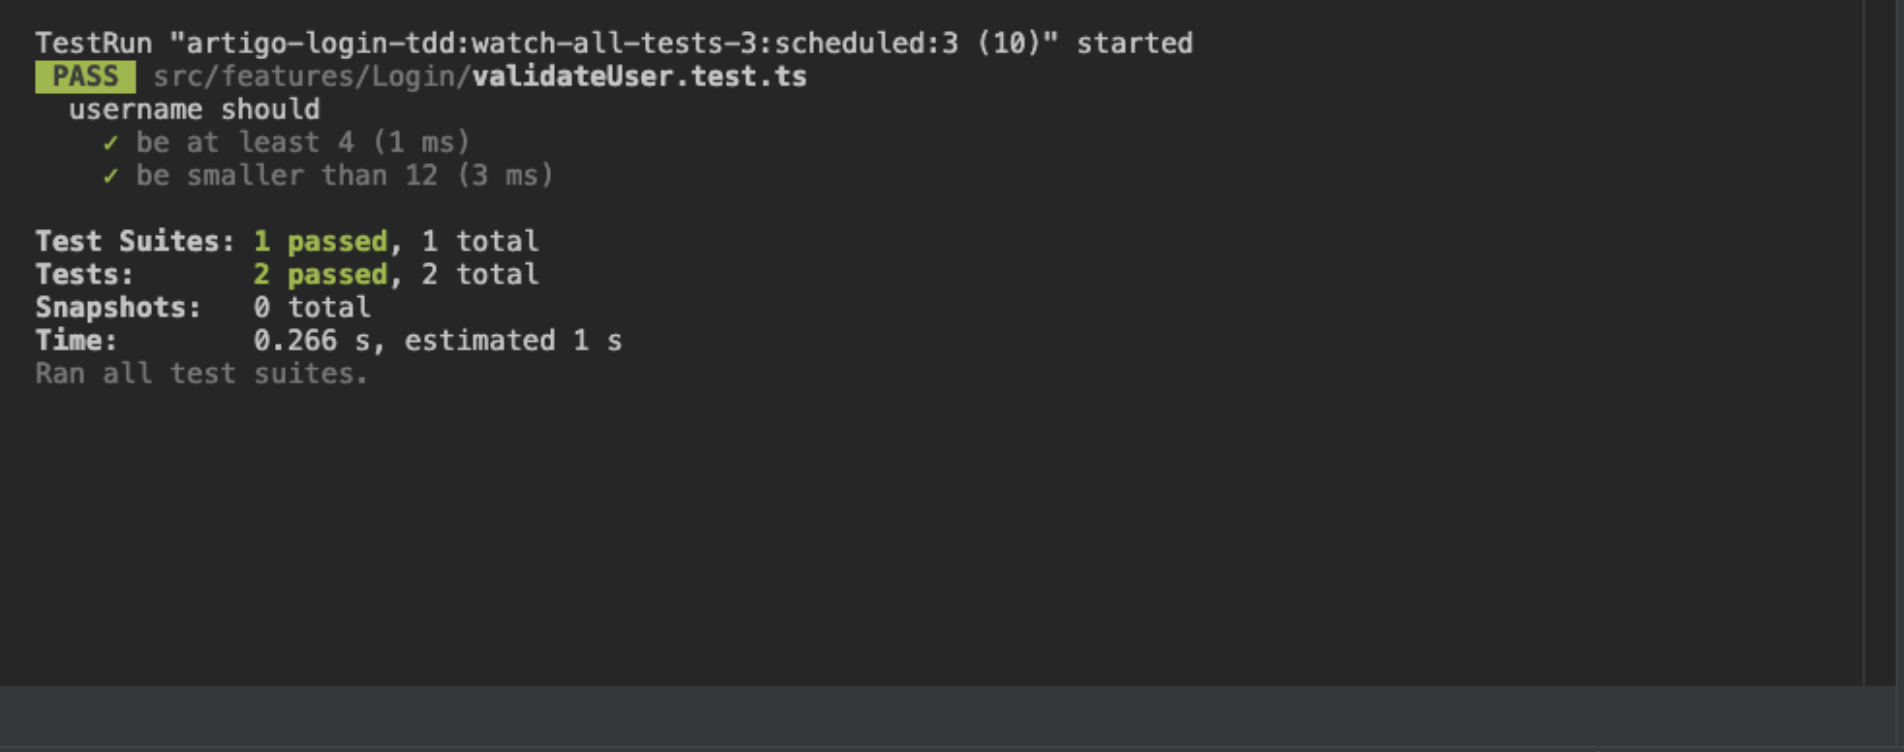Click the green PASS badge
1904x752 pixels.
(85, 77)
